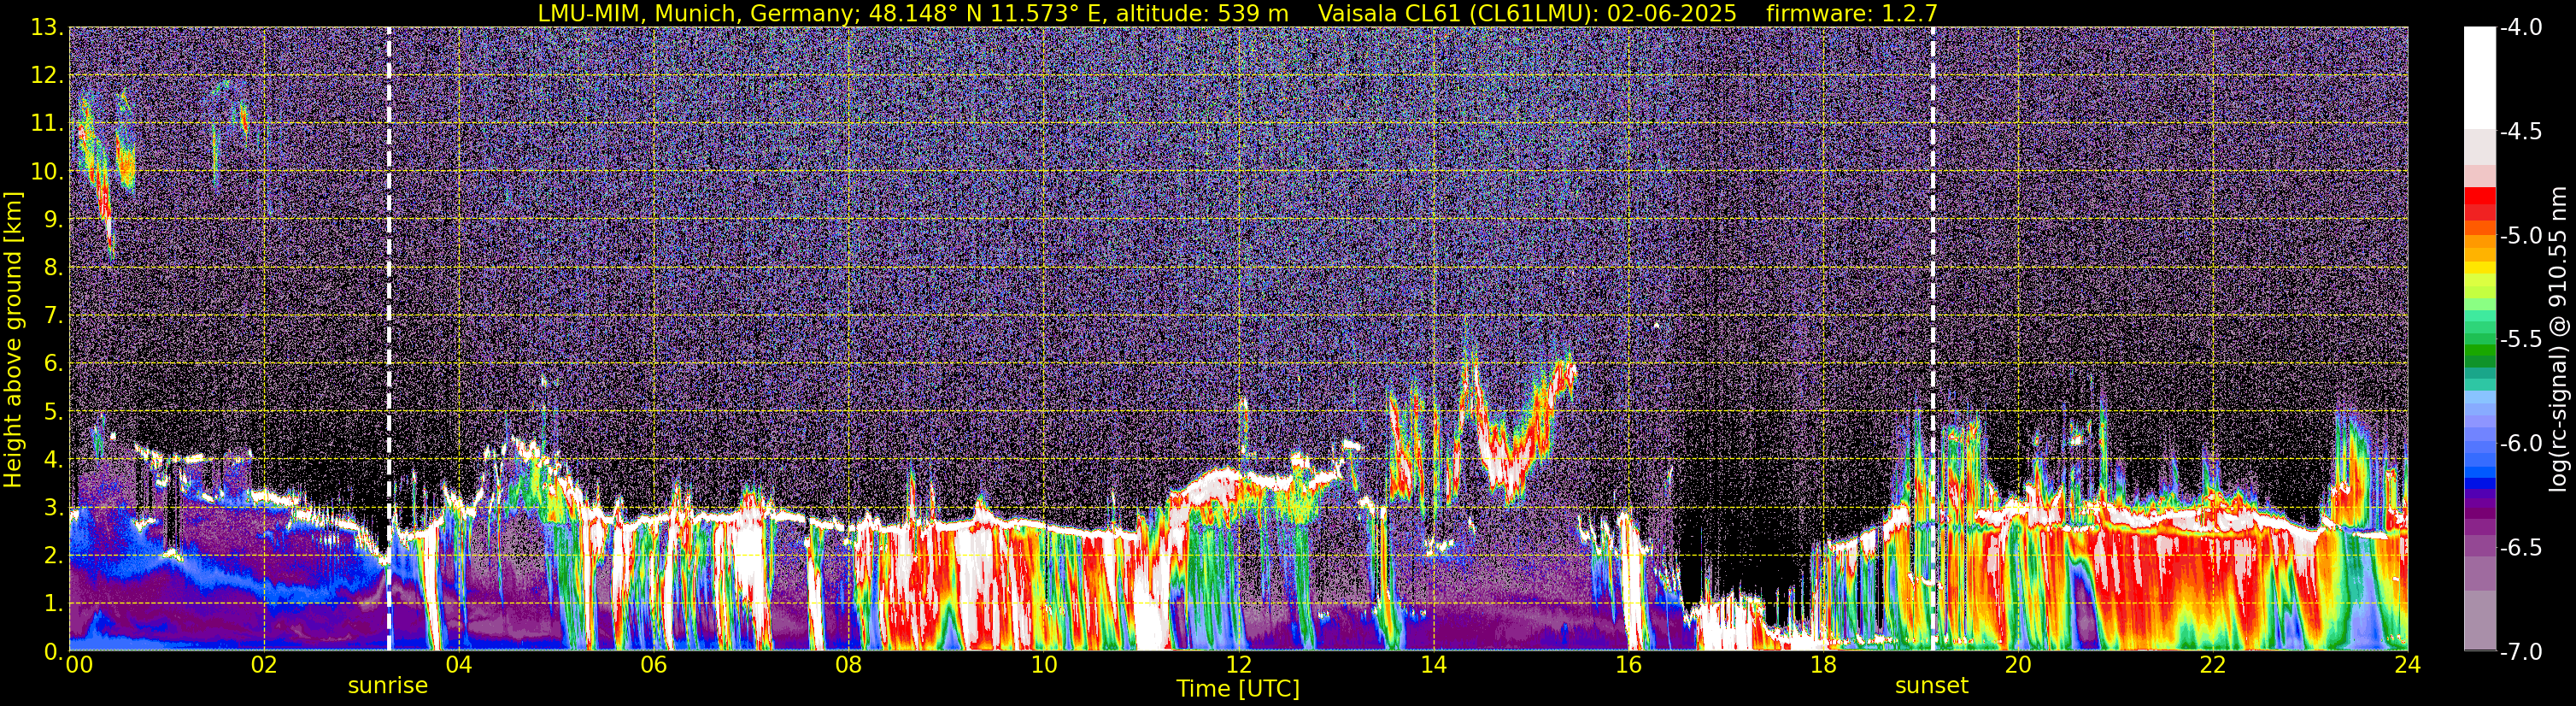Screen dimensions: 2576x706
Task: Click the '10' time tick label
Action: 1043,665
